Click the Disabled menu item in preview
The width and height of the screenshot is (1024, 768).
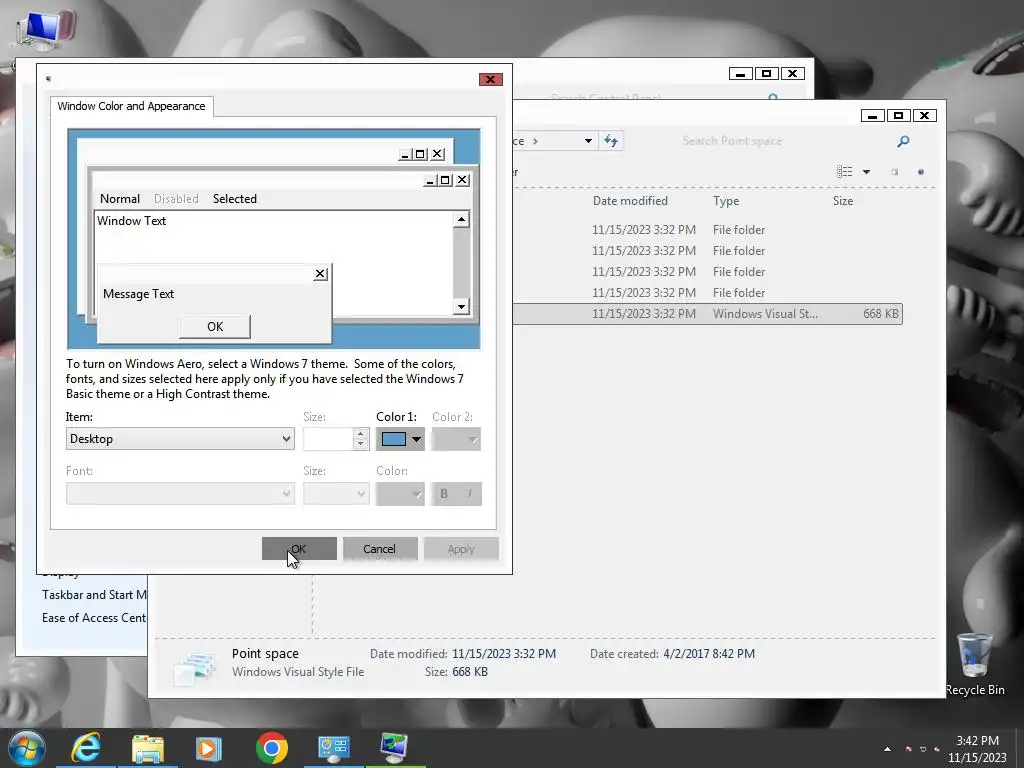coord(176,199)
